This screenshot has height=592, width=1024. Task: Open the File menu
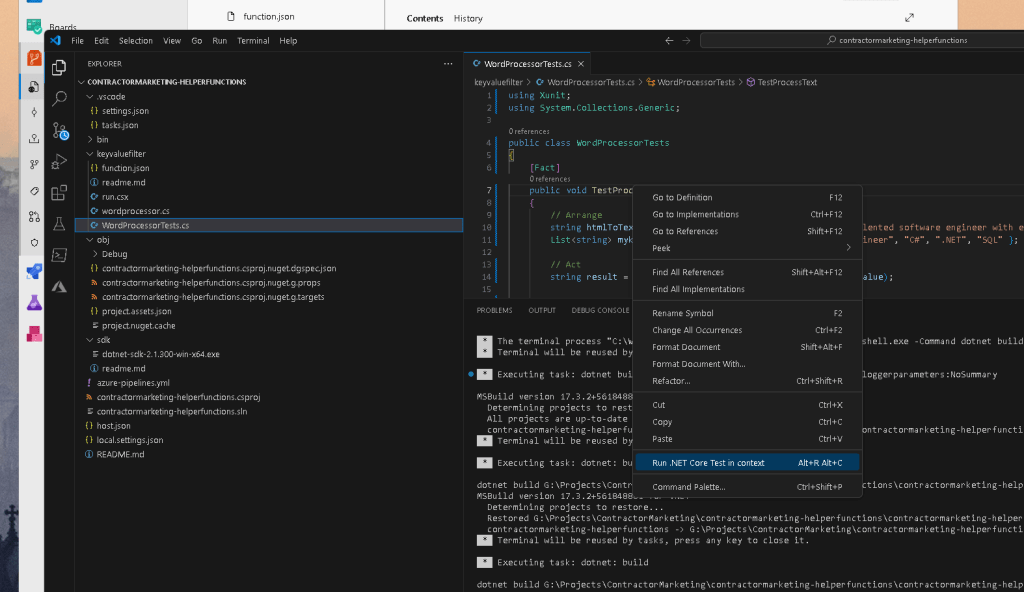point(77,41)
